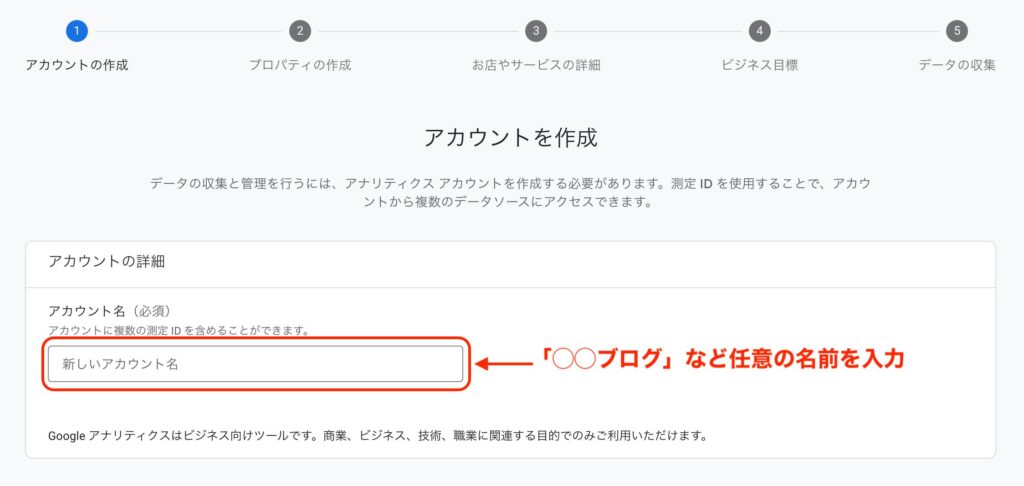Click the アカウントの詳細 section header
1024x486 pixels.
tap(106, 262)
